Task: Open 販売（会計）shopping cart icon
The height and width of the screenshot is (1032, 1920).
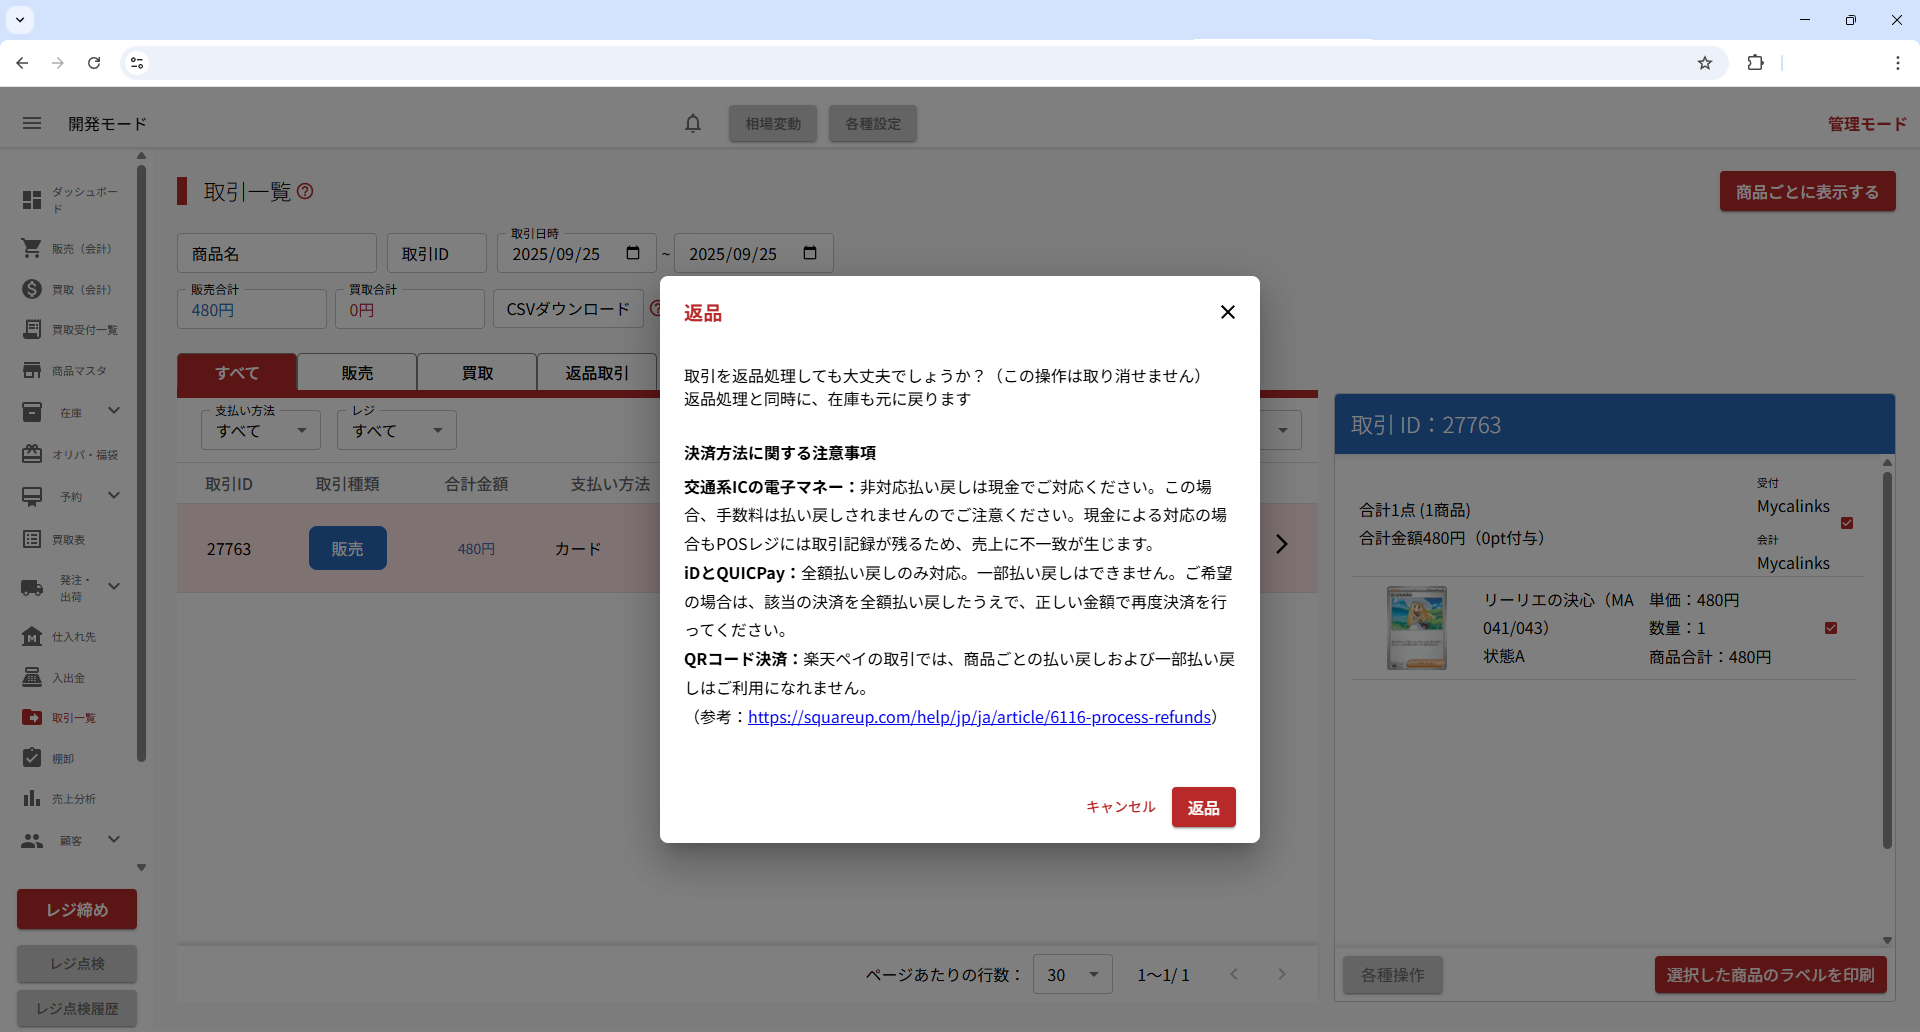Action: point(32,248)
